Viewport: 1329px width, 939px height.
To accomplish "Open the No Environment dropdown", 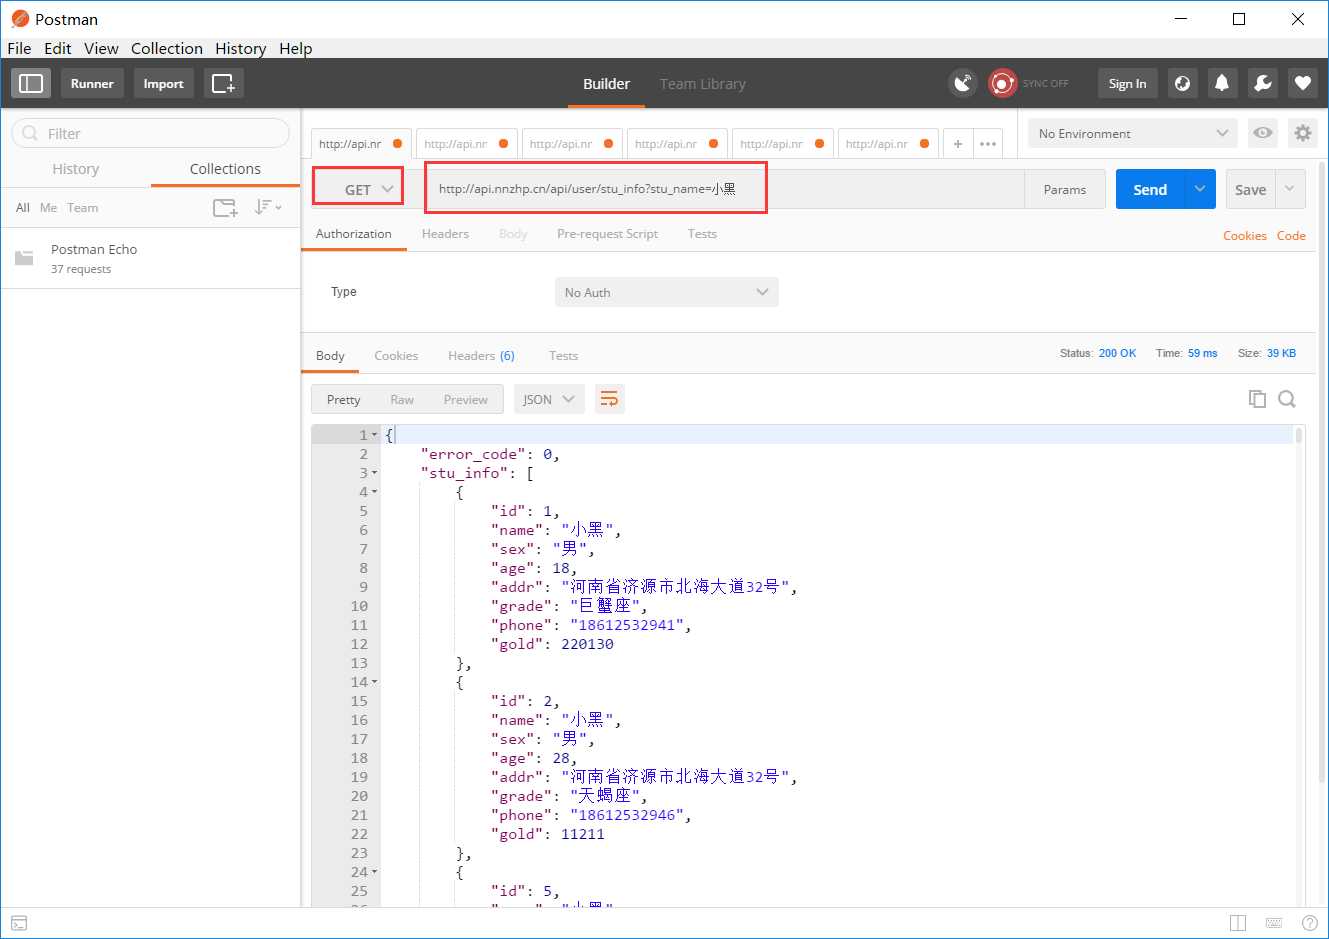I will (x=1132, y=133).
